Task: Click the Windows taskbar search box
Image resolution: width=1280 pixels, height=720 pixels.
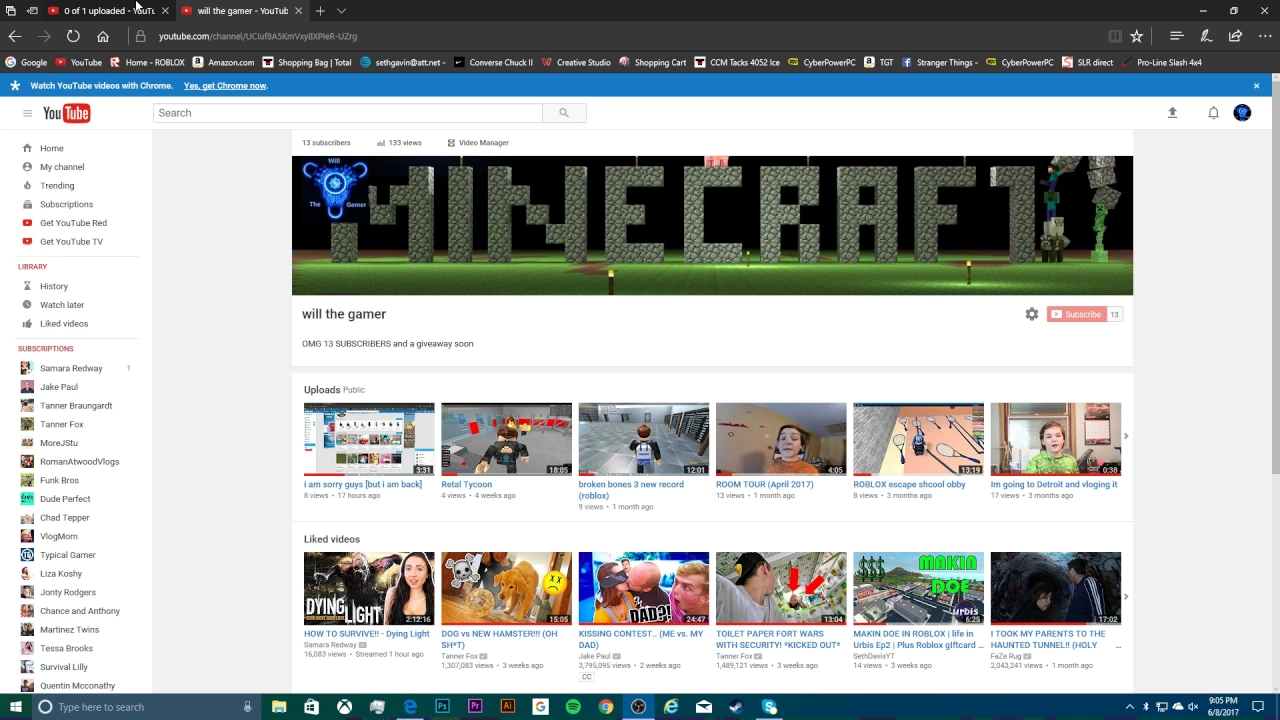Action: (146, 707)
